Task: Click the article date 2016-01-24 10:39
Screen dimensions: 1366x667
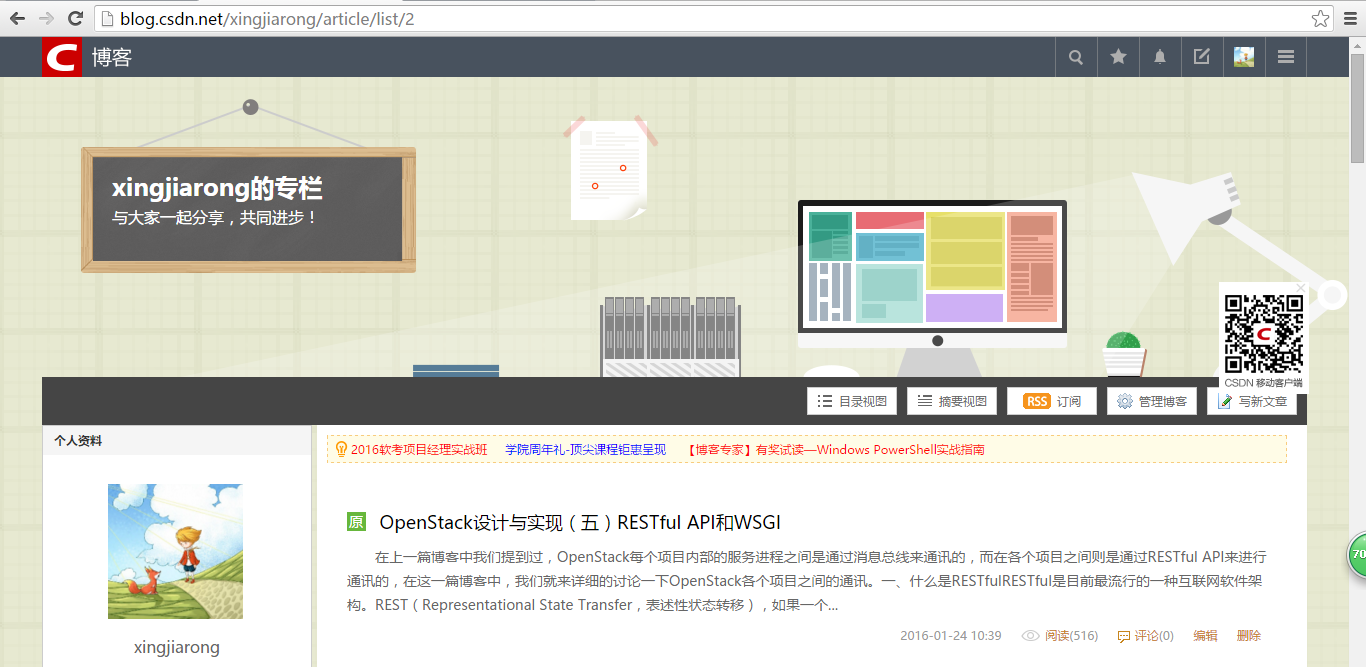Action: tap(950, 636)
